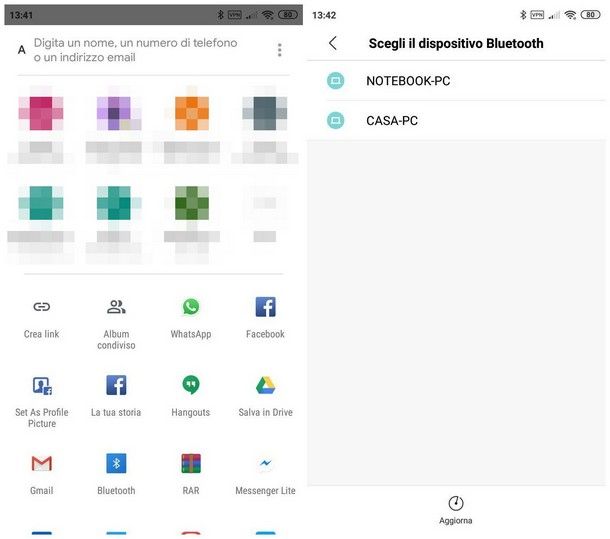Choose Set As Profile Picture icon
This screenshot has width=610, height=539.
click(42, 386)
